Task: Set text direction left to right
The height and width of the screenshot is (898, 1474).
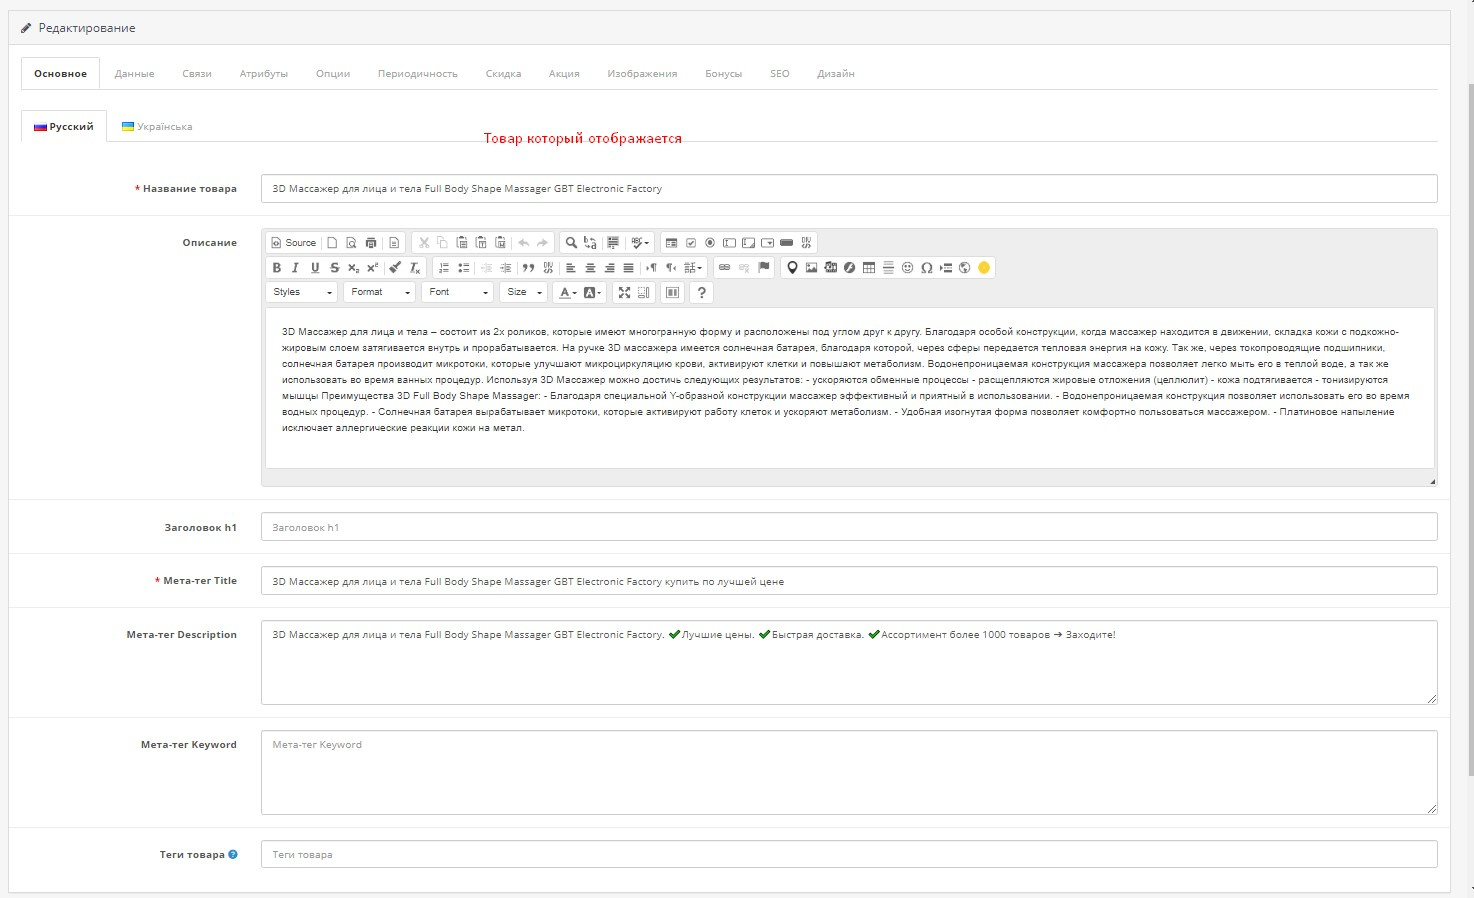Action: click(x=651, y=268)
